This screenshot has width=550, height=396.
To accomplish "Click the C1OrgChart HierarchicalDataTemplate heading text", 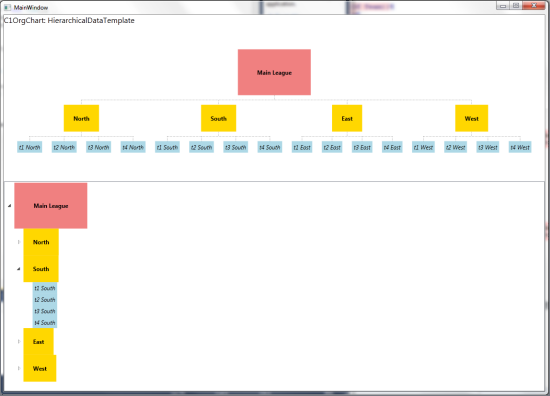I will click(69, 20).
